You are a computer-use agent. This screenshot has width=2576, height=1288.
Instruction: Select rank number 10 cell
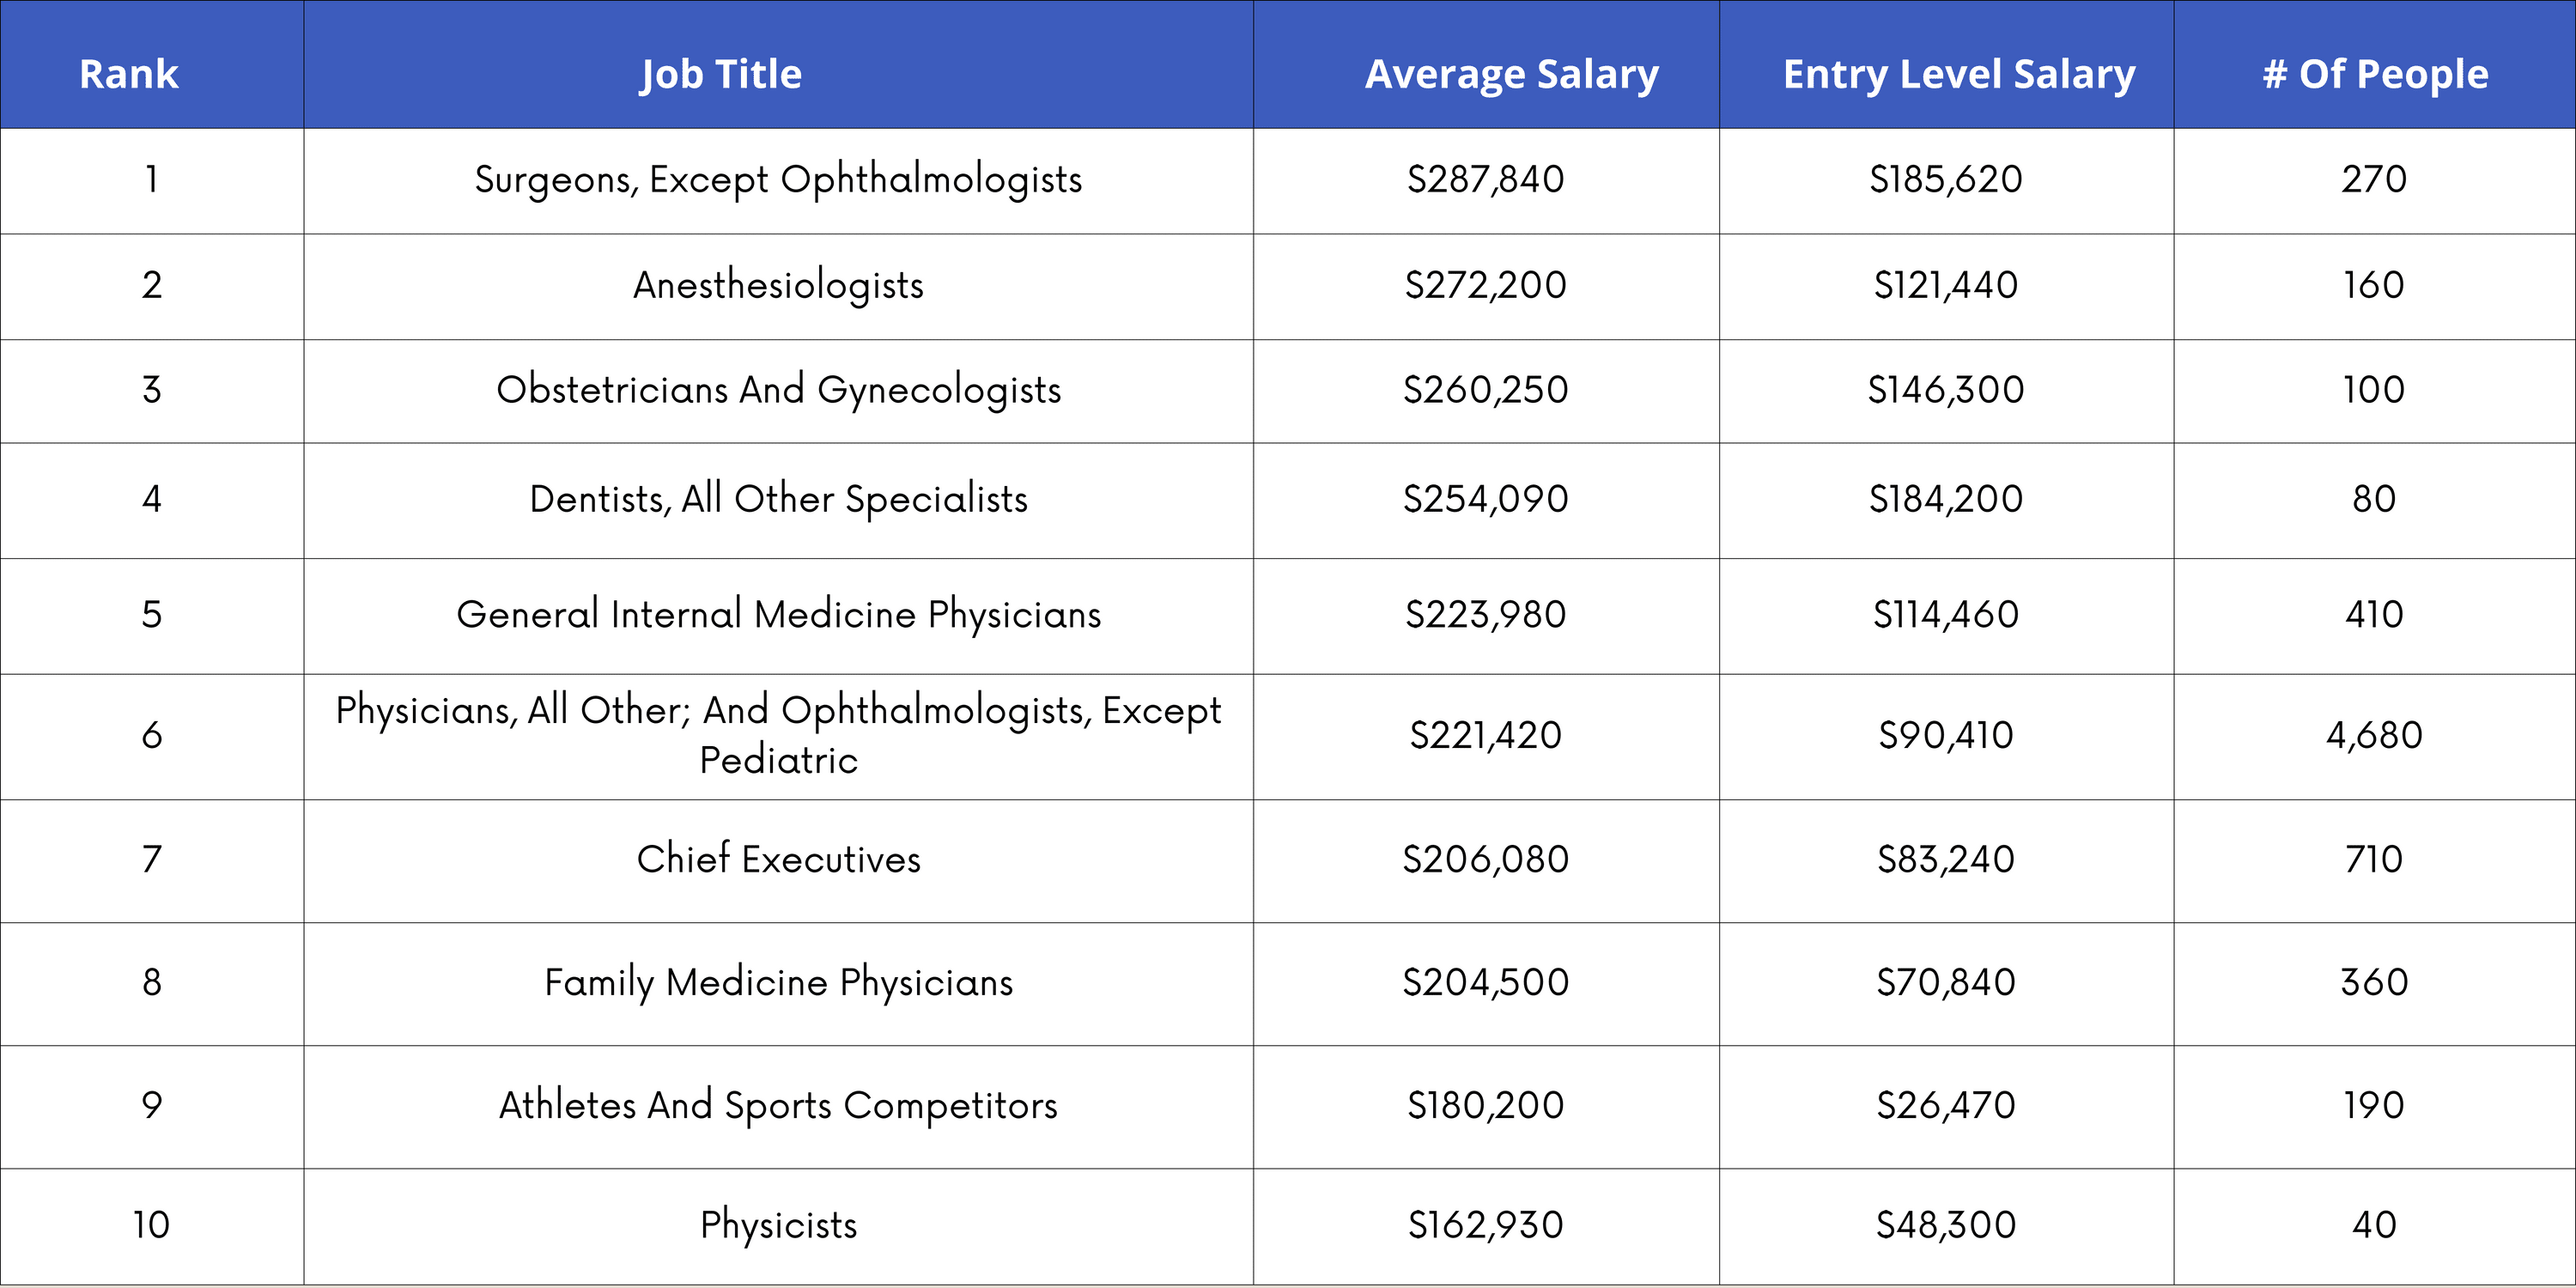pos(151,1224)
